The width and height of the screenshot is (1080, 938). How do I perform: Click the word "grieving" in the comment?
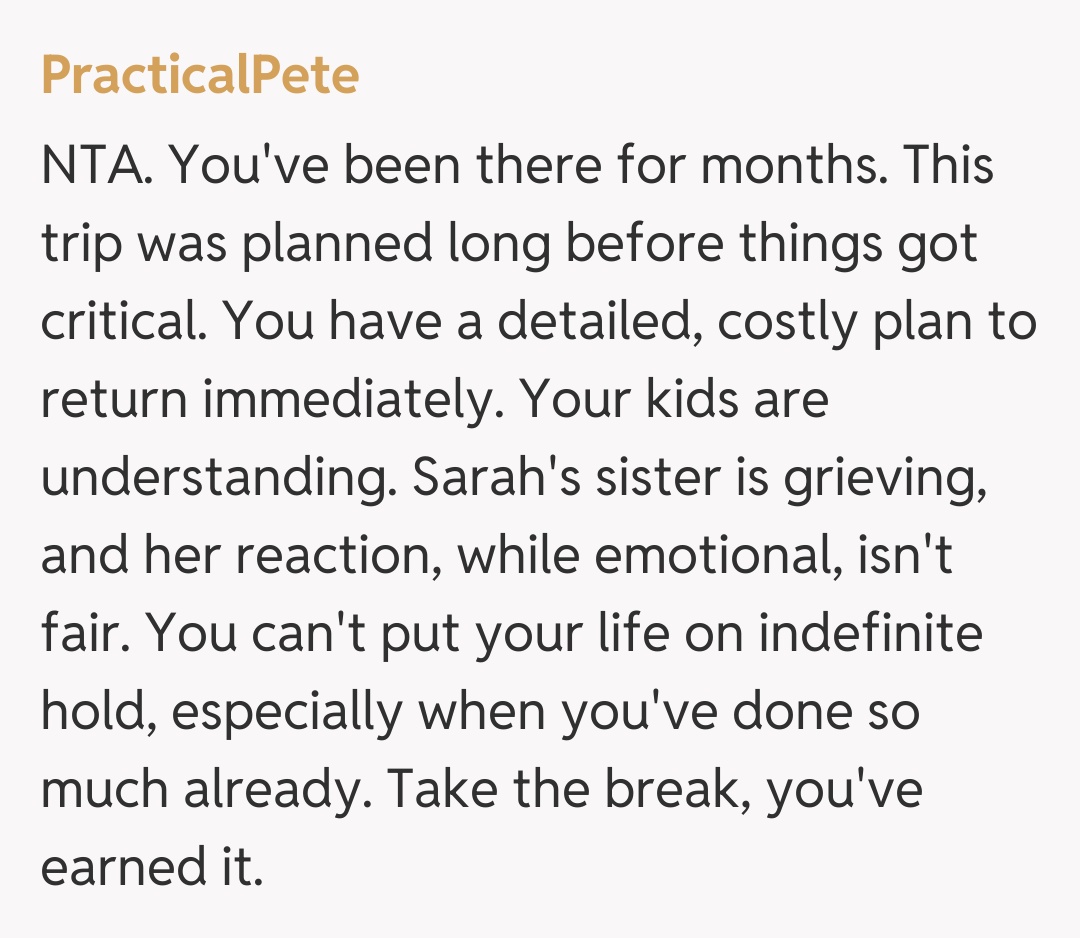(x=886, y=479)
